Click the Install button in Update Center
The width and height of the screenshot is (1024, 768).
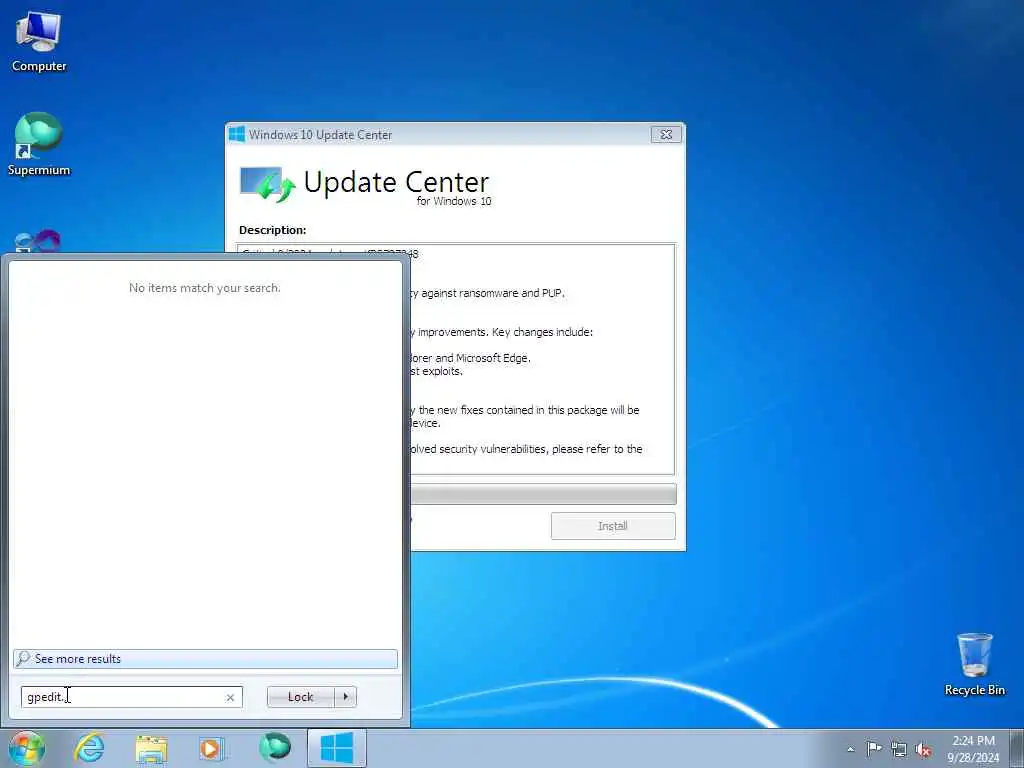click(613, 526)
